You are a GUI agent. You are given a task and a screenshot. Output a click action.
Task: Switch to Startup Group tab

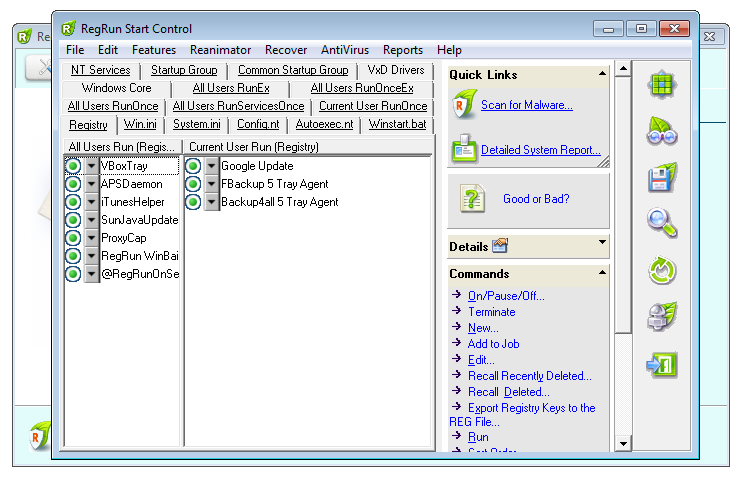pos(184,70)
